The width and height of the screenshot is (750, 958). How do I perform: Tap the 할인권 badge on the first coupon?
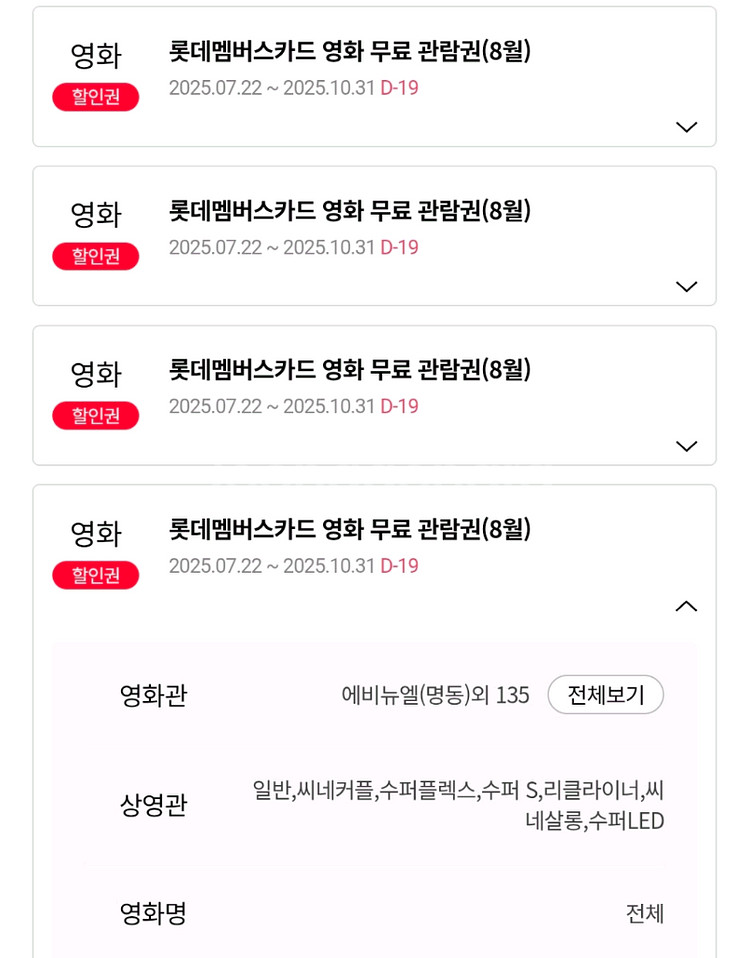[x=96, y=97]
